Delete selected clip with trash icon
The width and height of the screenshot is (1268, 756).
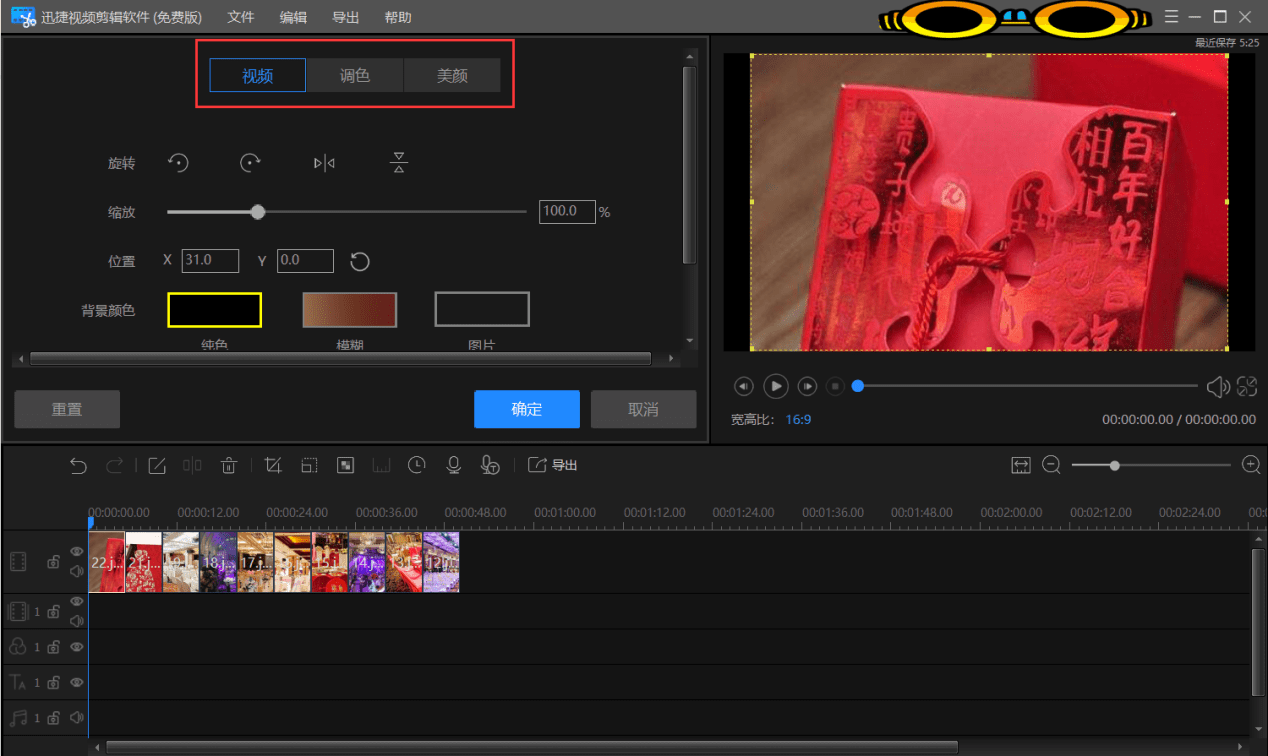[x=229, y=465]
